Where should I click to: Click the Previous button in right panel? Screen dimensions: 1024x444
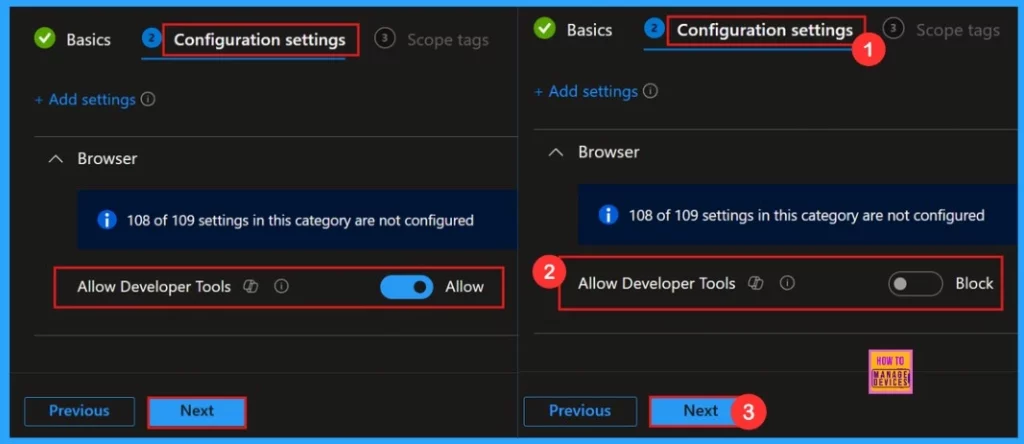580,411
